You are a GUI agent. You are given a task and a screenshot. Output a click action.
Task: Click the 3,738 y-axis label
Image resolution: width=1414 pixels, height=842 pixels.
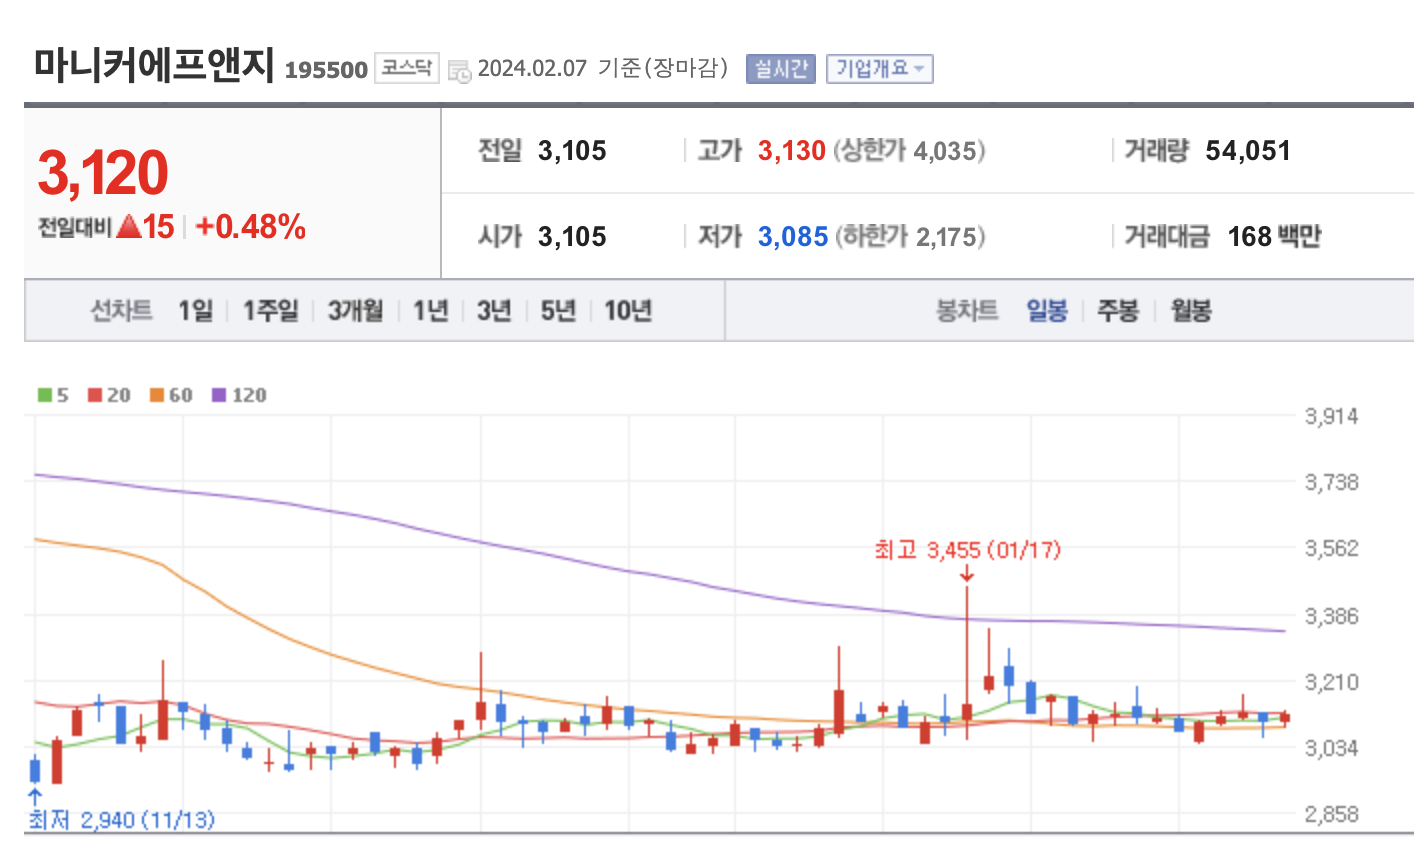(x=1331, y=483)
